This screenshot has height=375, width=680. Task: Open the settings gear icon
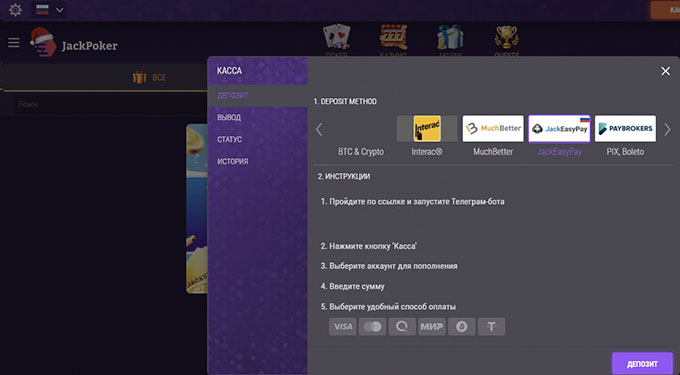(x=15, y=10)
